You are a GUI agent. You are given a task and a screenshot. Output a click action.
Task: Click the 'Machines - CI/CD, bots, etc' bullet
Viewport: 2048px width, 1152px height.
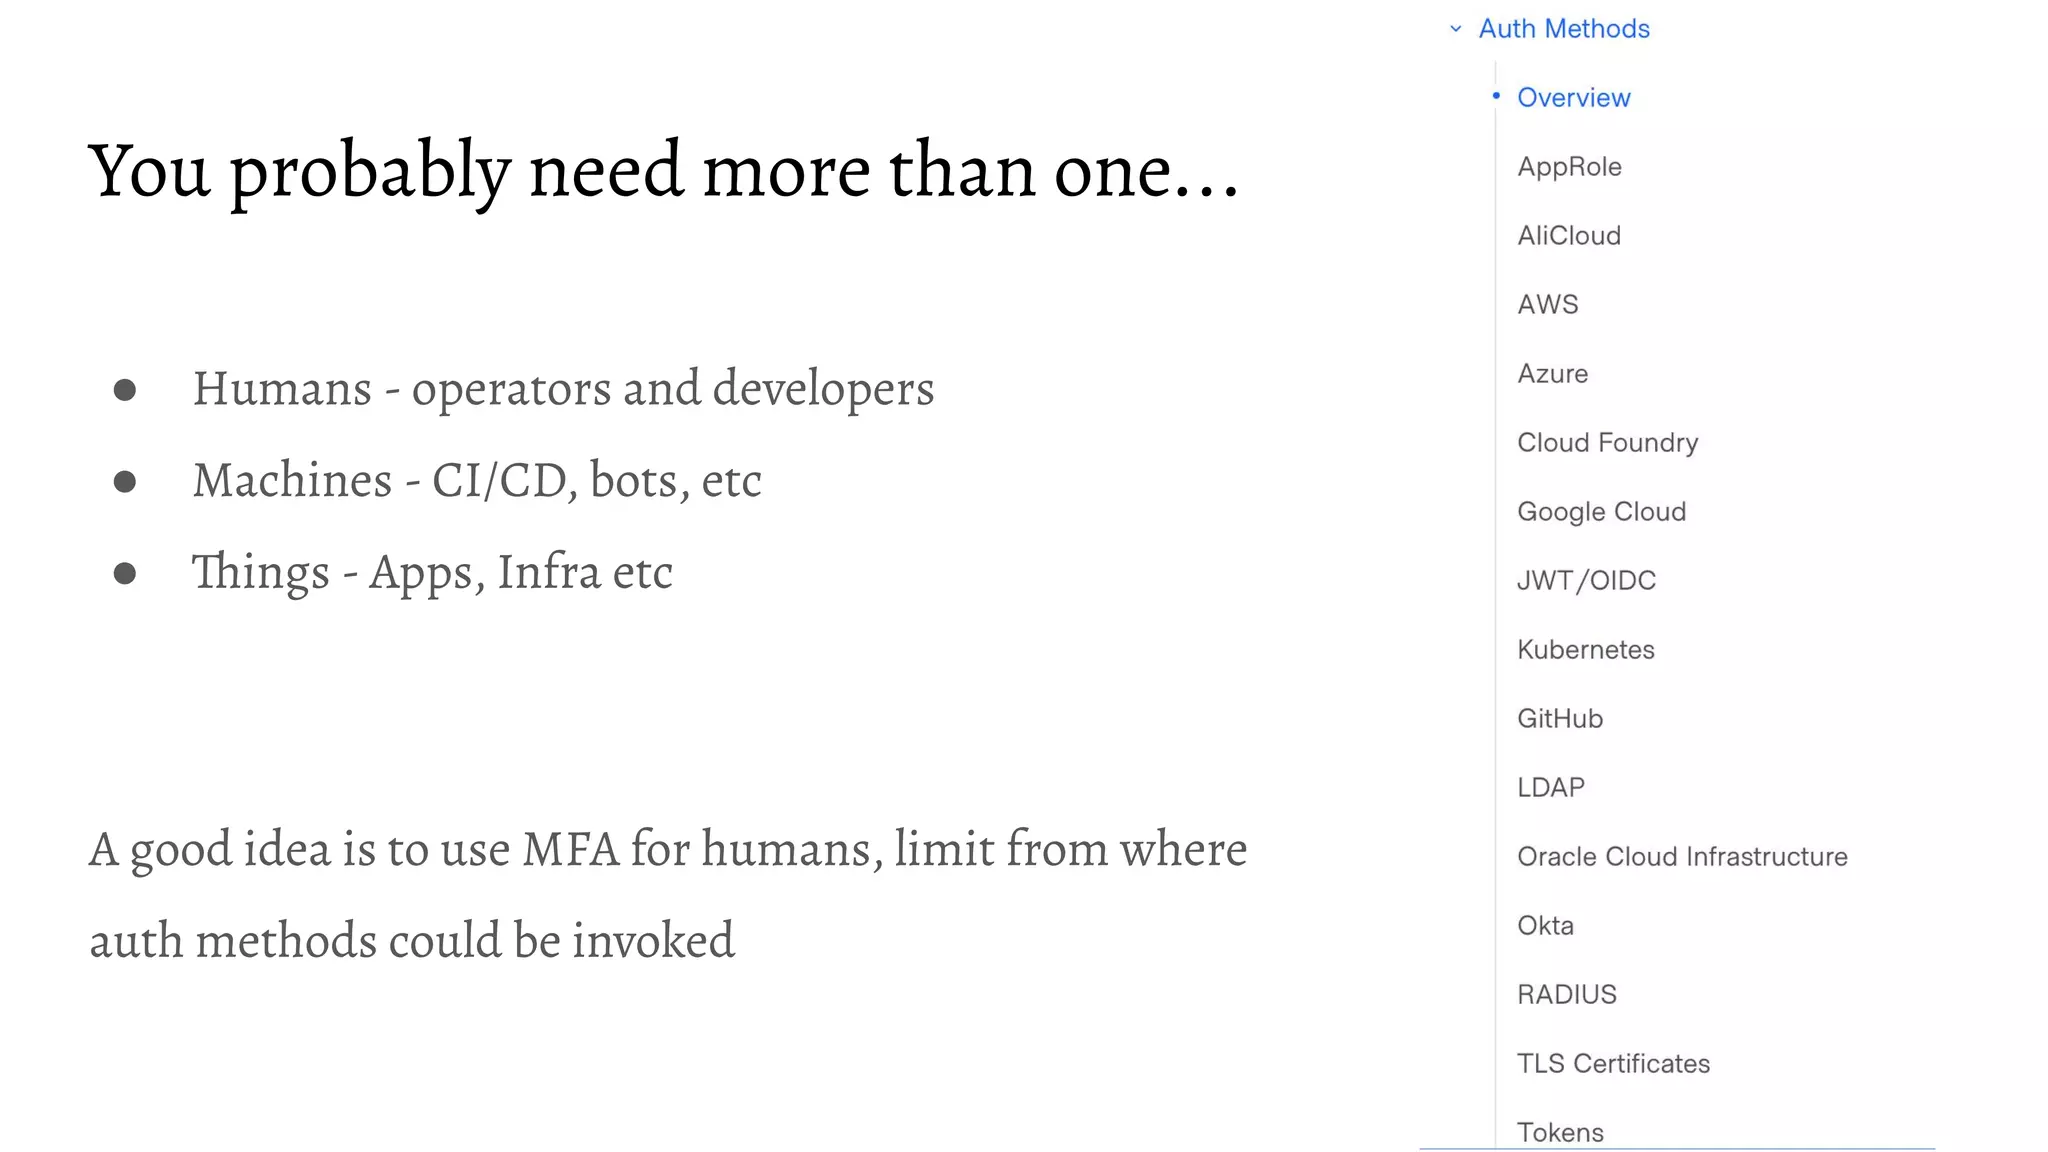pyautogui.click(x=477, y=481)
